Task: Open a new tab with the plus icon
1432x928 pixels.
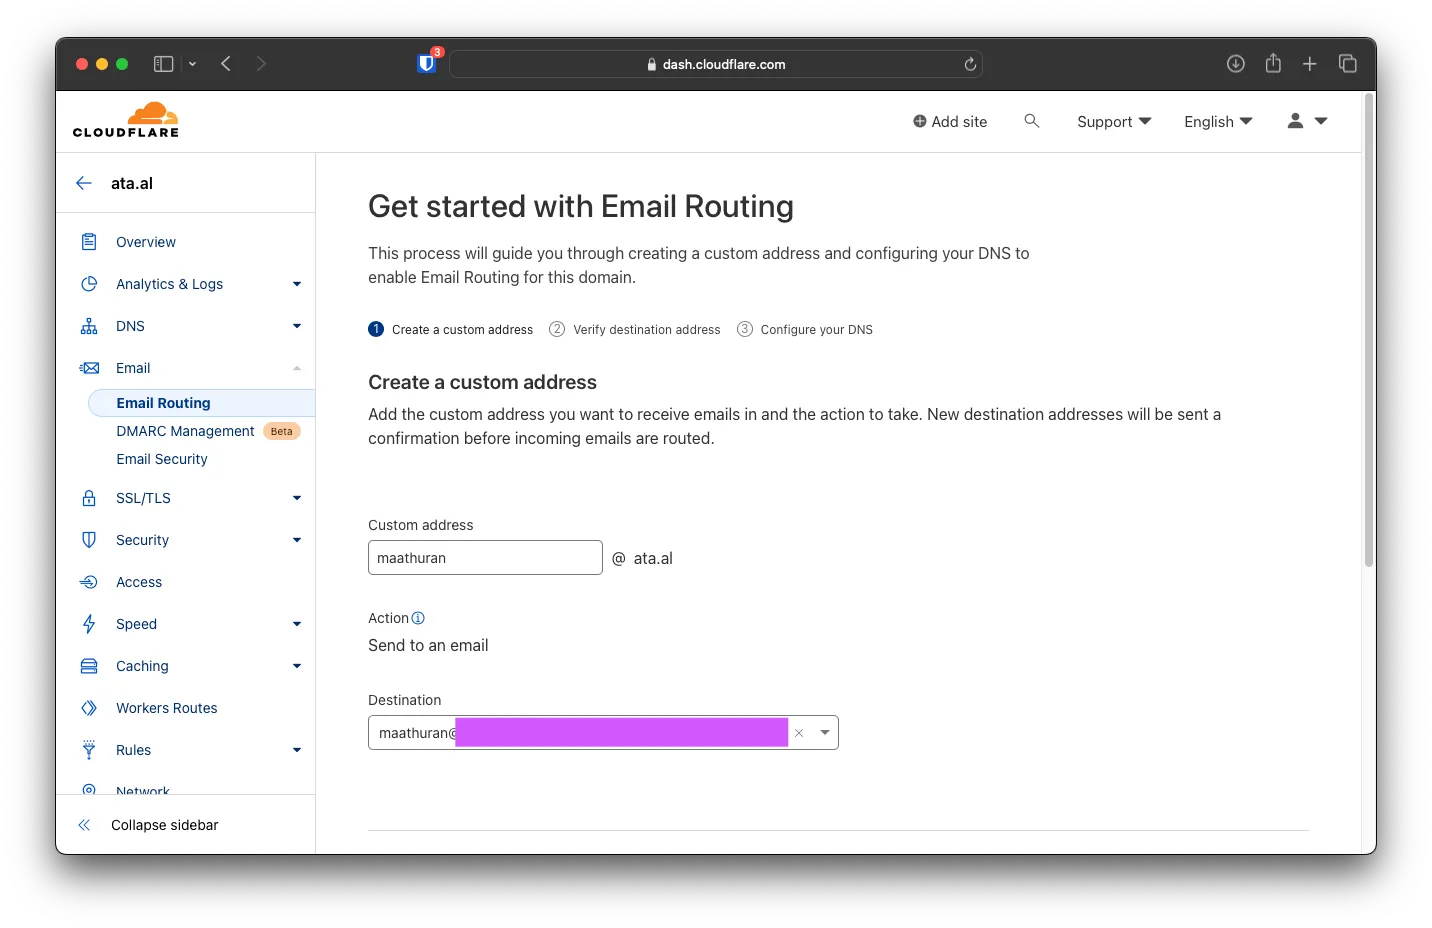Action: click(x=1309, y=64)
